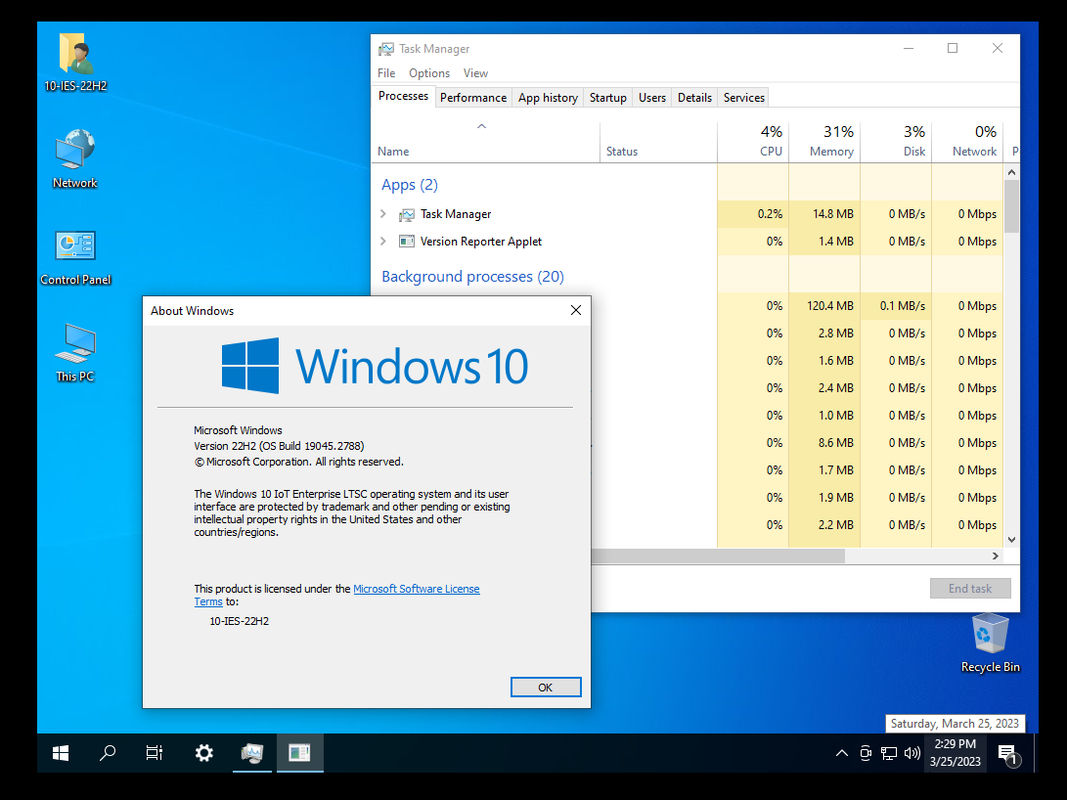The height and width of the screenshot is (800, 1067).
Task: Open Task View on the taskbar
Action: (x=154, y=752)
